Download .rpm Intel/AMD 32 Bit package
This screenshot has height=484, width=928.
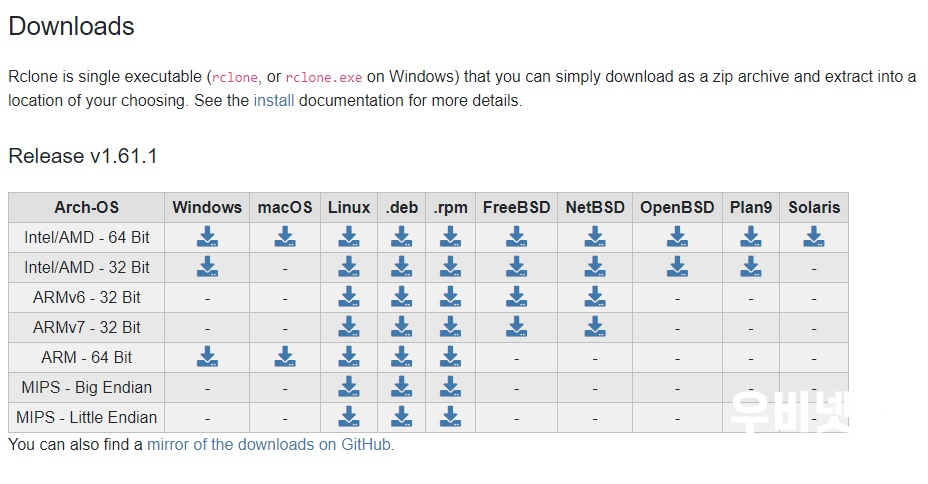click(450, 267)
